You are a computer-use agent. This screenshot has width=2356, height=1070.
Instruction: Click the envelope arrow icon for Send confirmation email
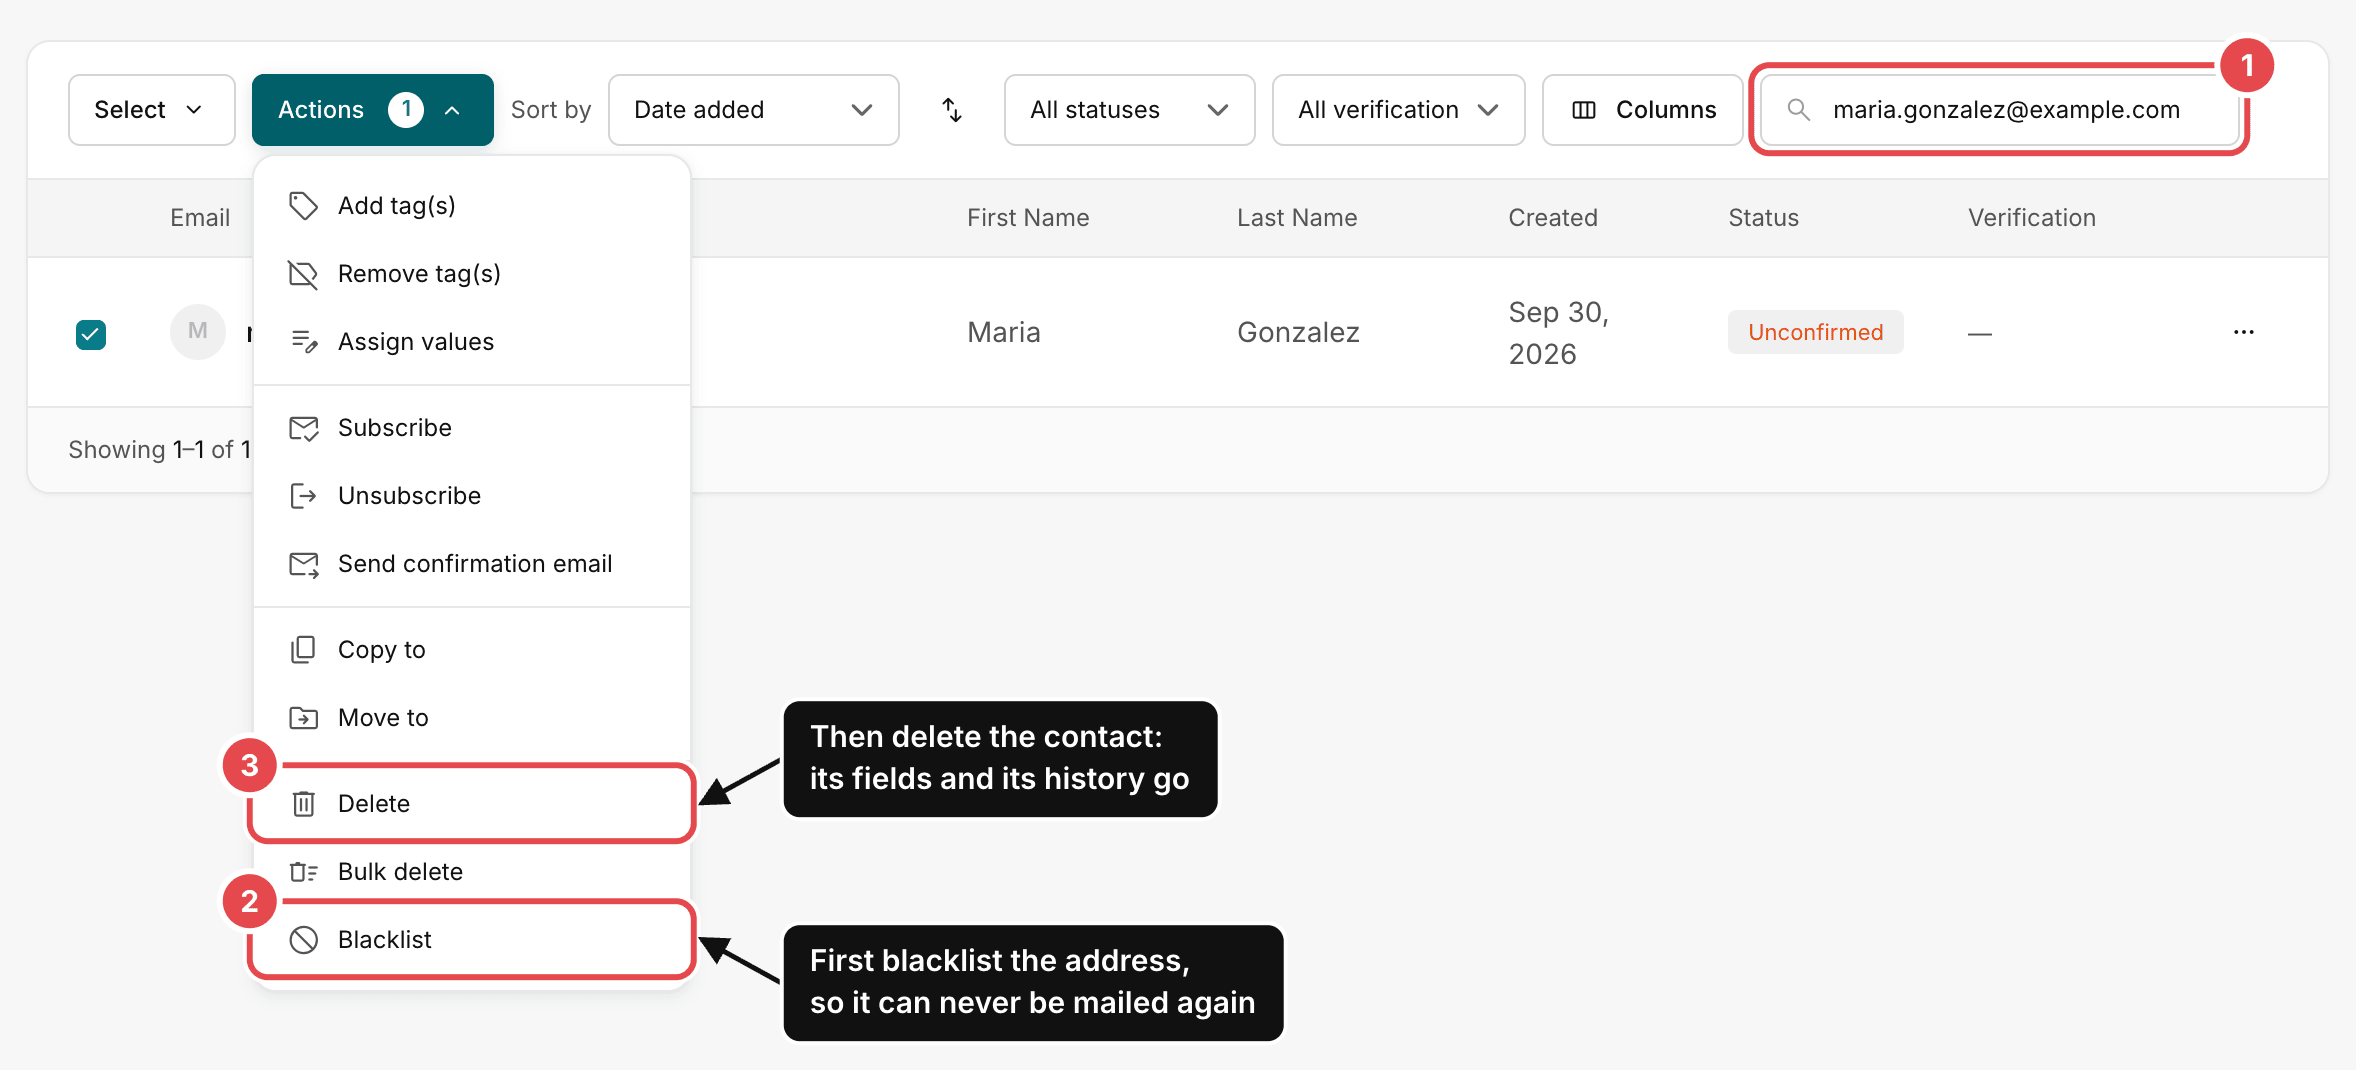[x=303, y=564]
